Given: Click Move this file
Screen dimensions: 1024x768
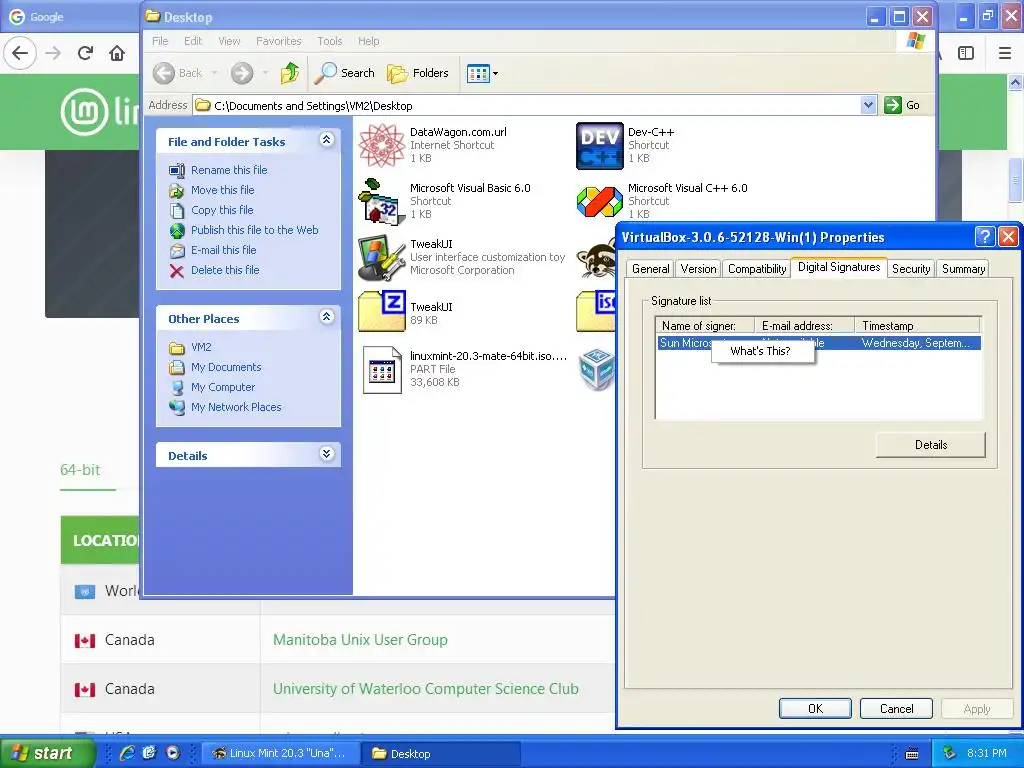Looking at the screenshot, I should (222, 190).
